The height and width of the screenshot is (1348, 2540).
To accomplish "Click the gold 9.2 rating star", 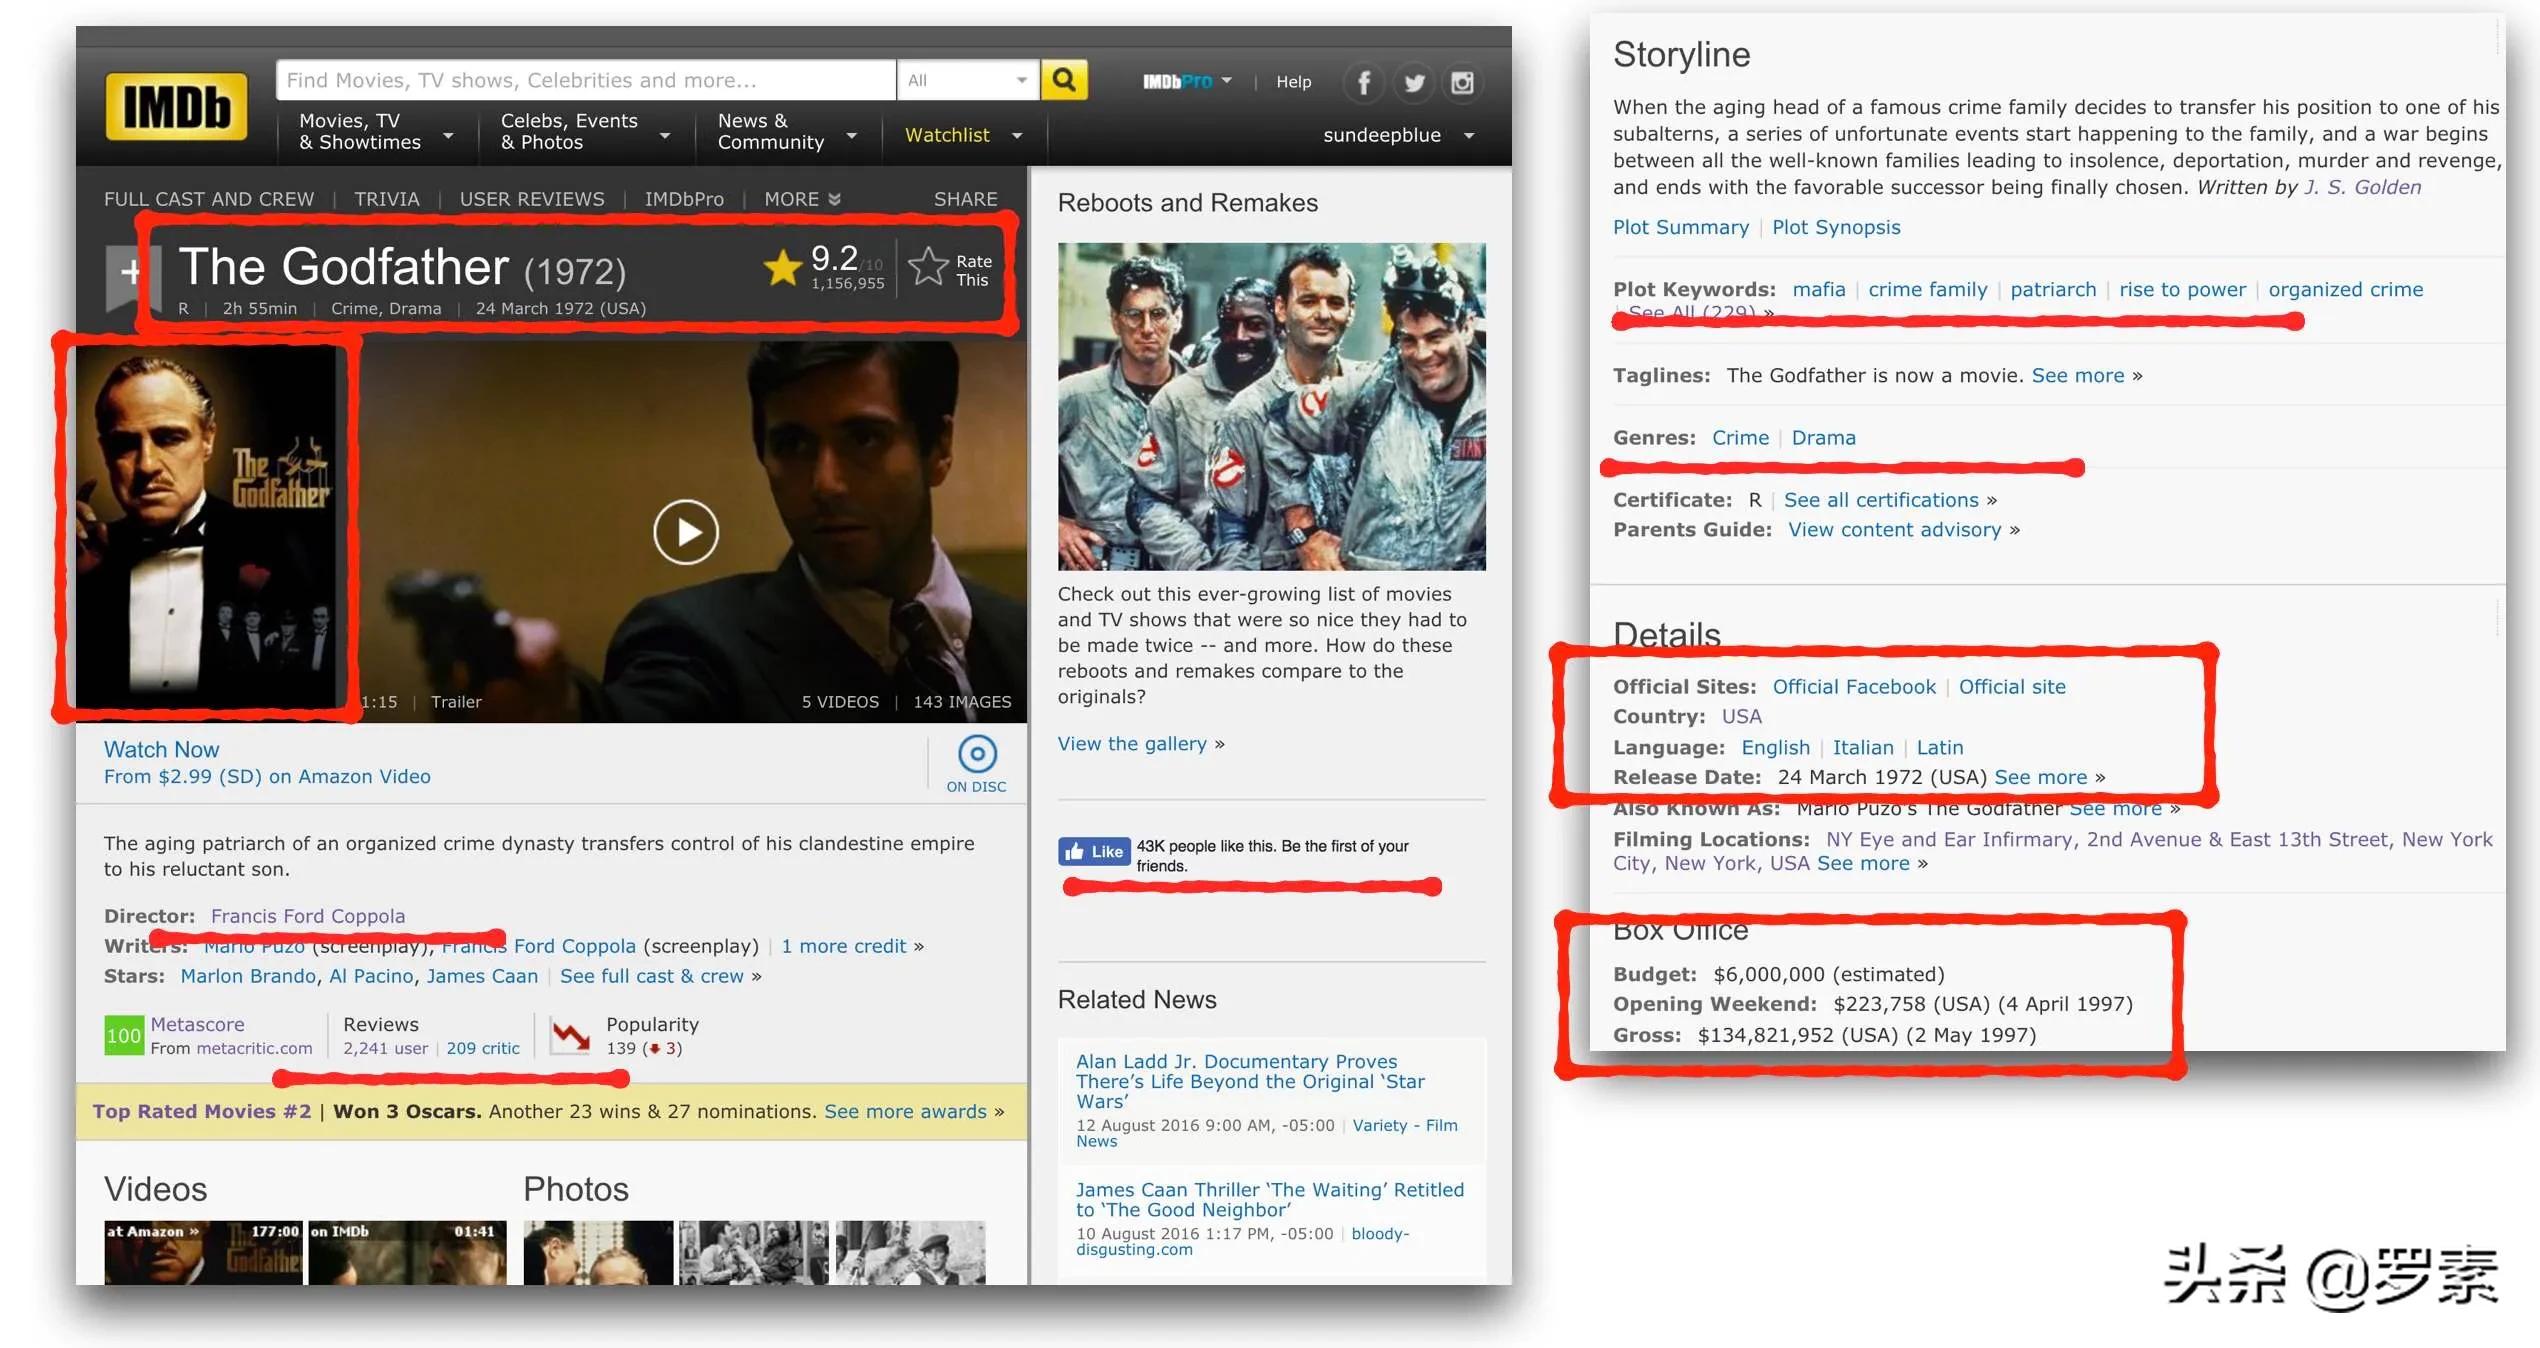I will click(x=782, y=268).
